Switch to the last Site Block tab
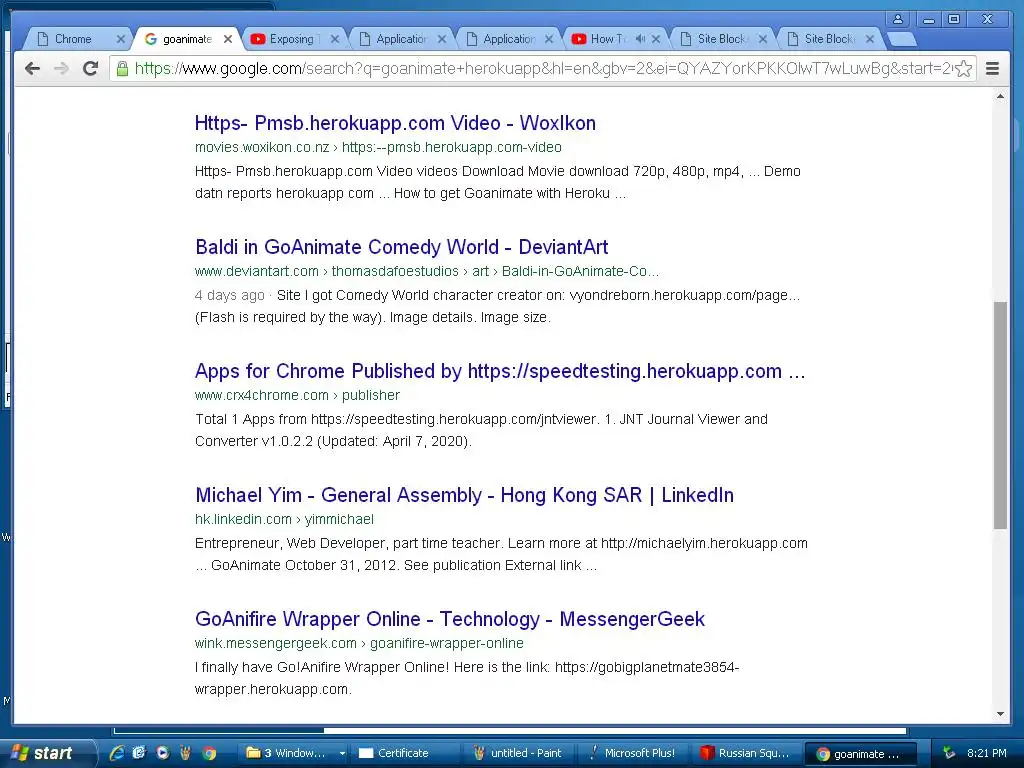The height and width of the screenshot is (768, 1024). click(x=829, y=39)
